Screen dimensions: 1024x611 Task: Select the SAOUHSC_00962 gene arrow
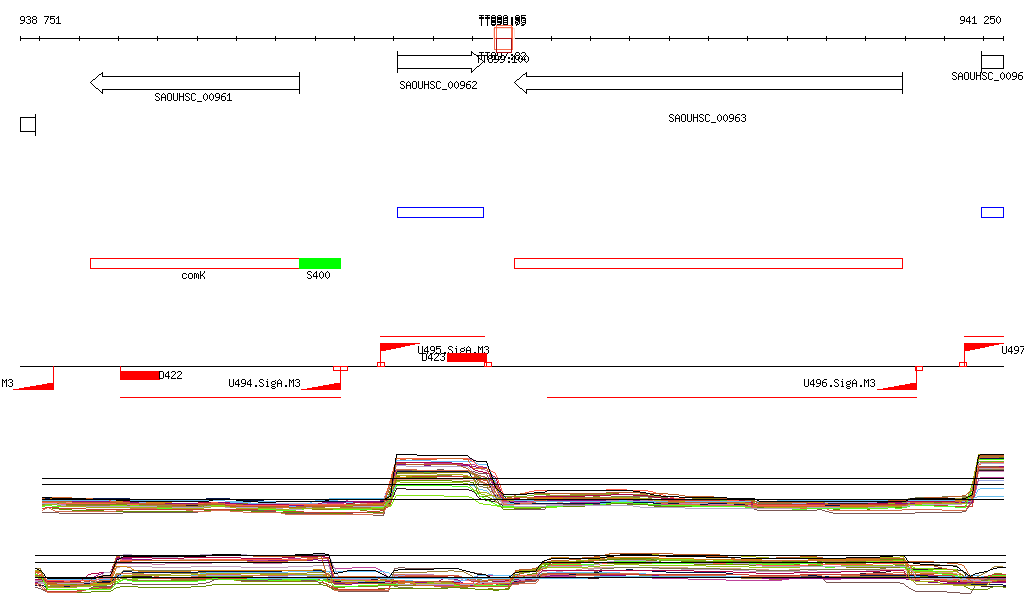click(440, 62)
